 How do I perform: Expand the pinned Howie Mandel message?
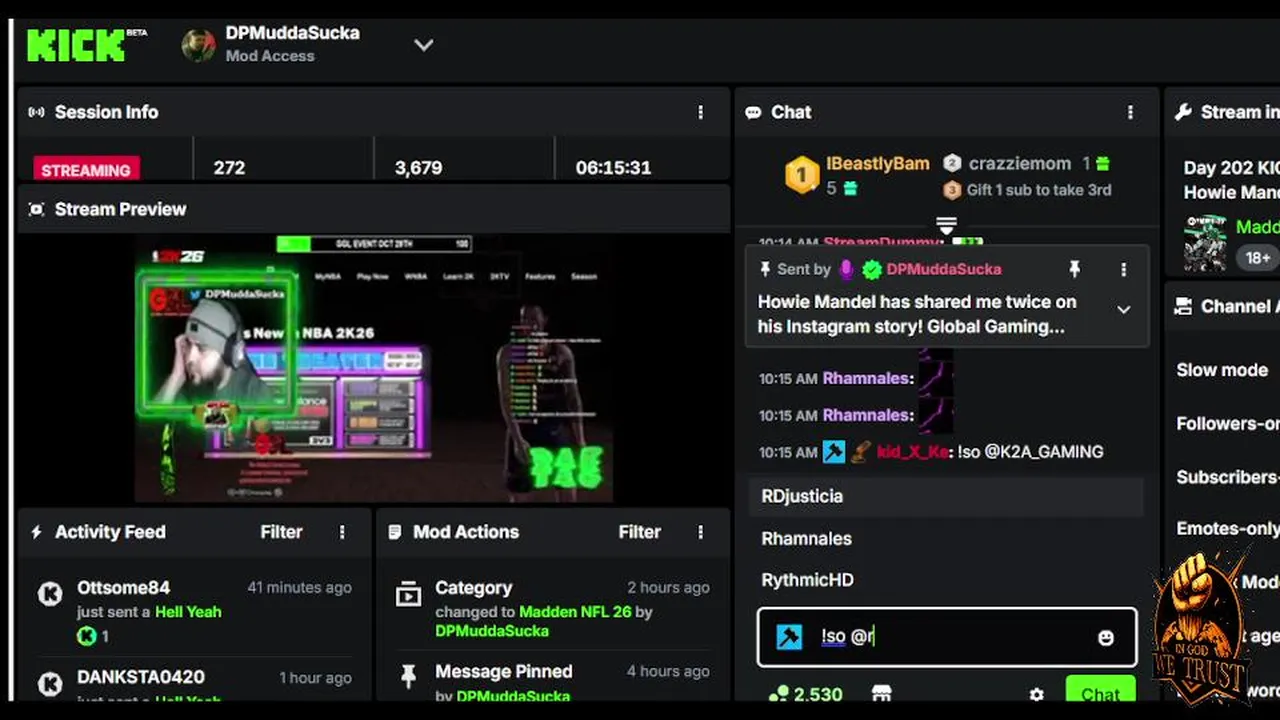[1123, 310]
